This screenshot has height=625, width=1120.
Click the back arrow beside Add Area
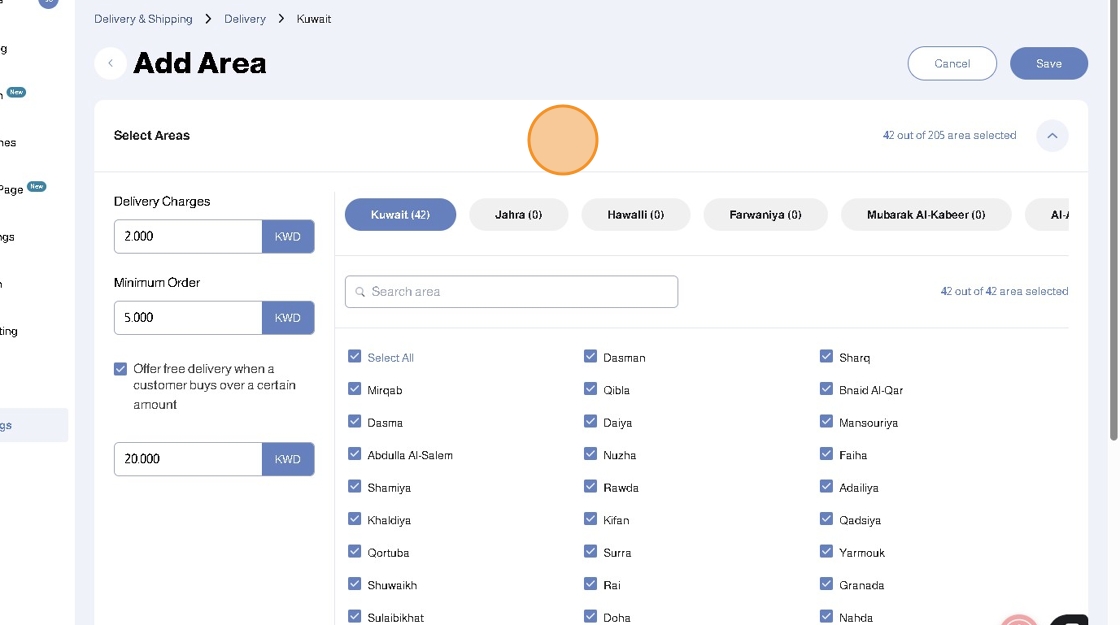pyautogui.click(x=110, y=63)
